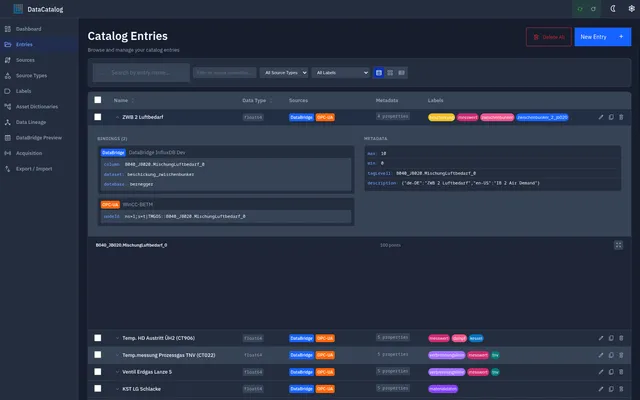Image resolution: width=640 pixels, height=400 pixels.
Task: Click the green sync status icon
Action: coord(580,9)
